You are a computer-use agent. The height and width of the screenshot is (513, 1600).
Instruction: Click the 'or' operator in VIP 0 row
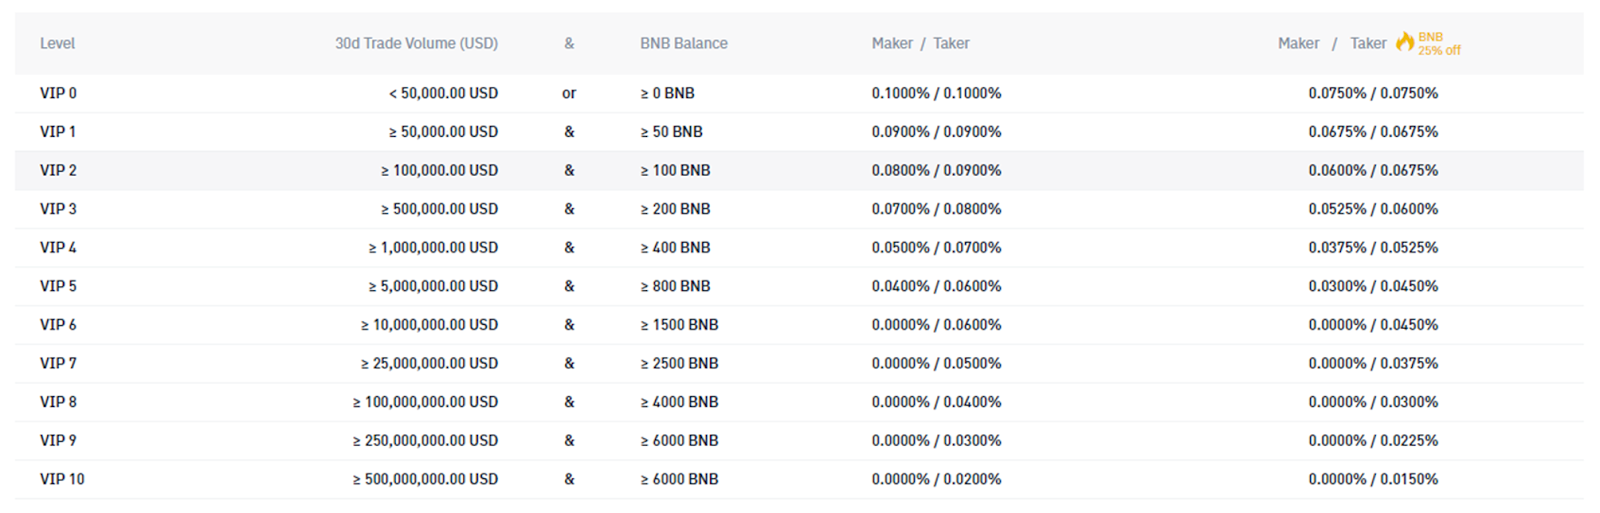pyautogui.click(x=569, y=93)
